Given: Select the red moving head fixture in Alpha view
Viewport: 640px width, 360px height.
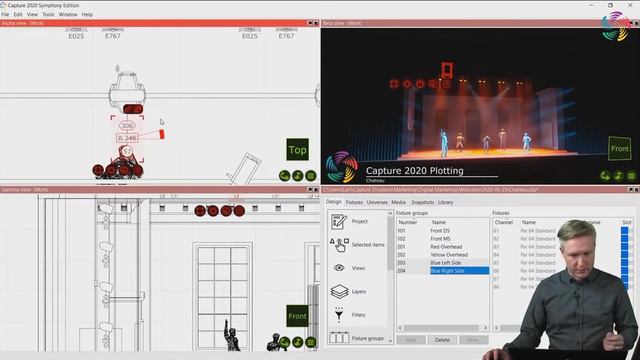Looking at the screenshot, I should click(133, 109).
